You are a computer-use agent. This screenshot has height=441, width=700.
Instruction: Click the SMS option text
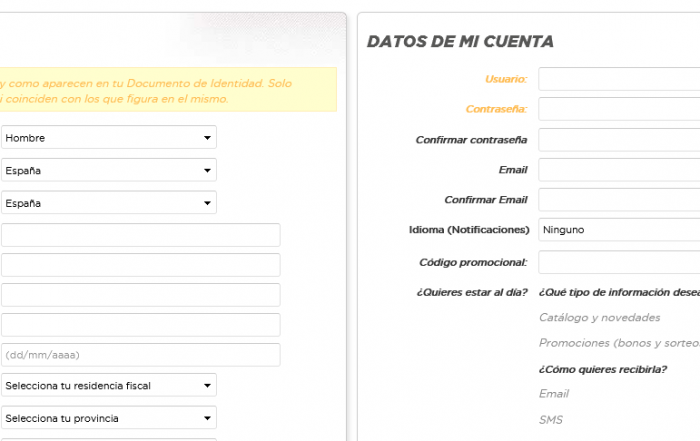(551, 420)
